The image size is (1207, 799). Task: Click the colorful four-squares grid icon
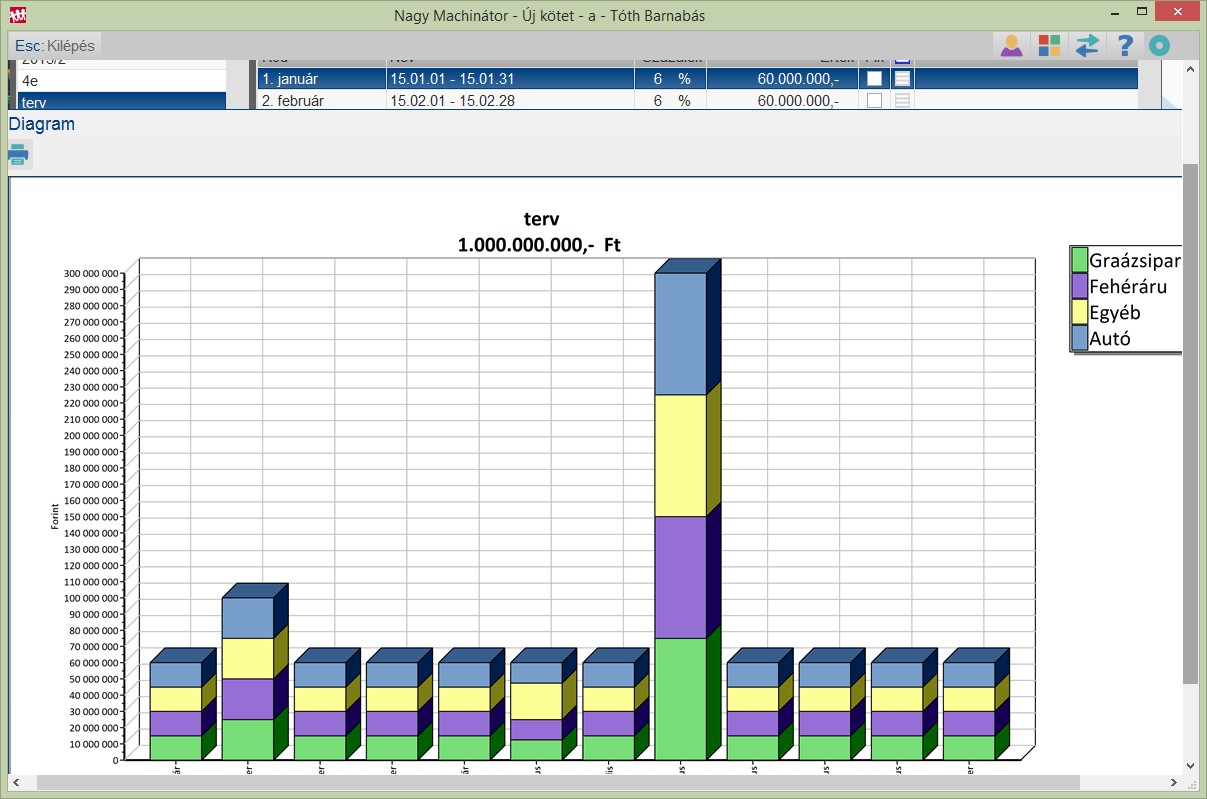1049,46
